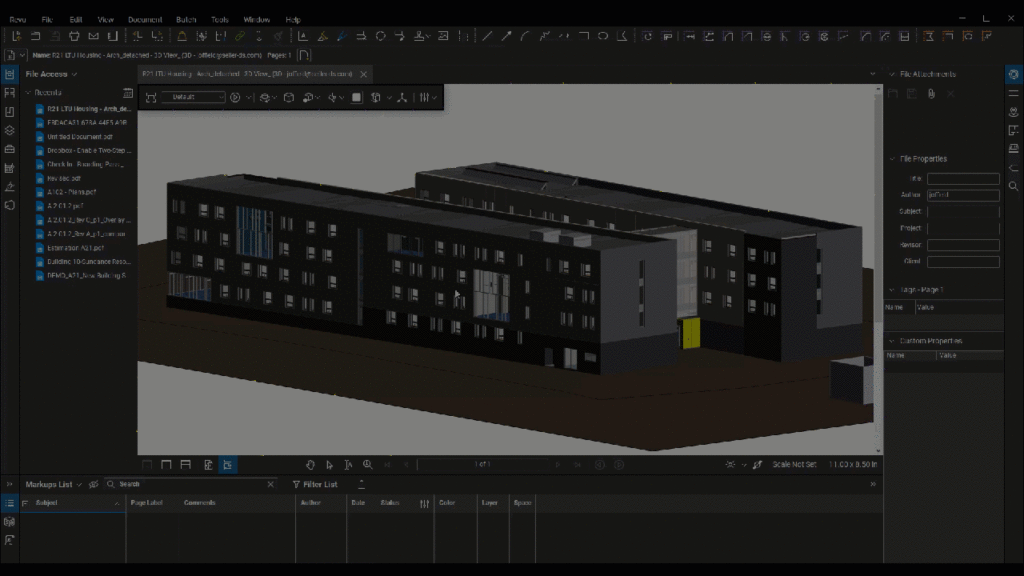Collapse the File Properties section
Image resolution: width=1024 pixels, height=576 pixels.
(893, 158)
